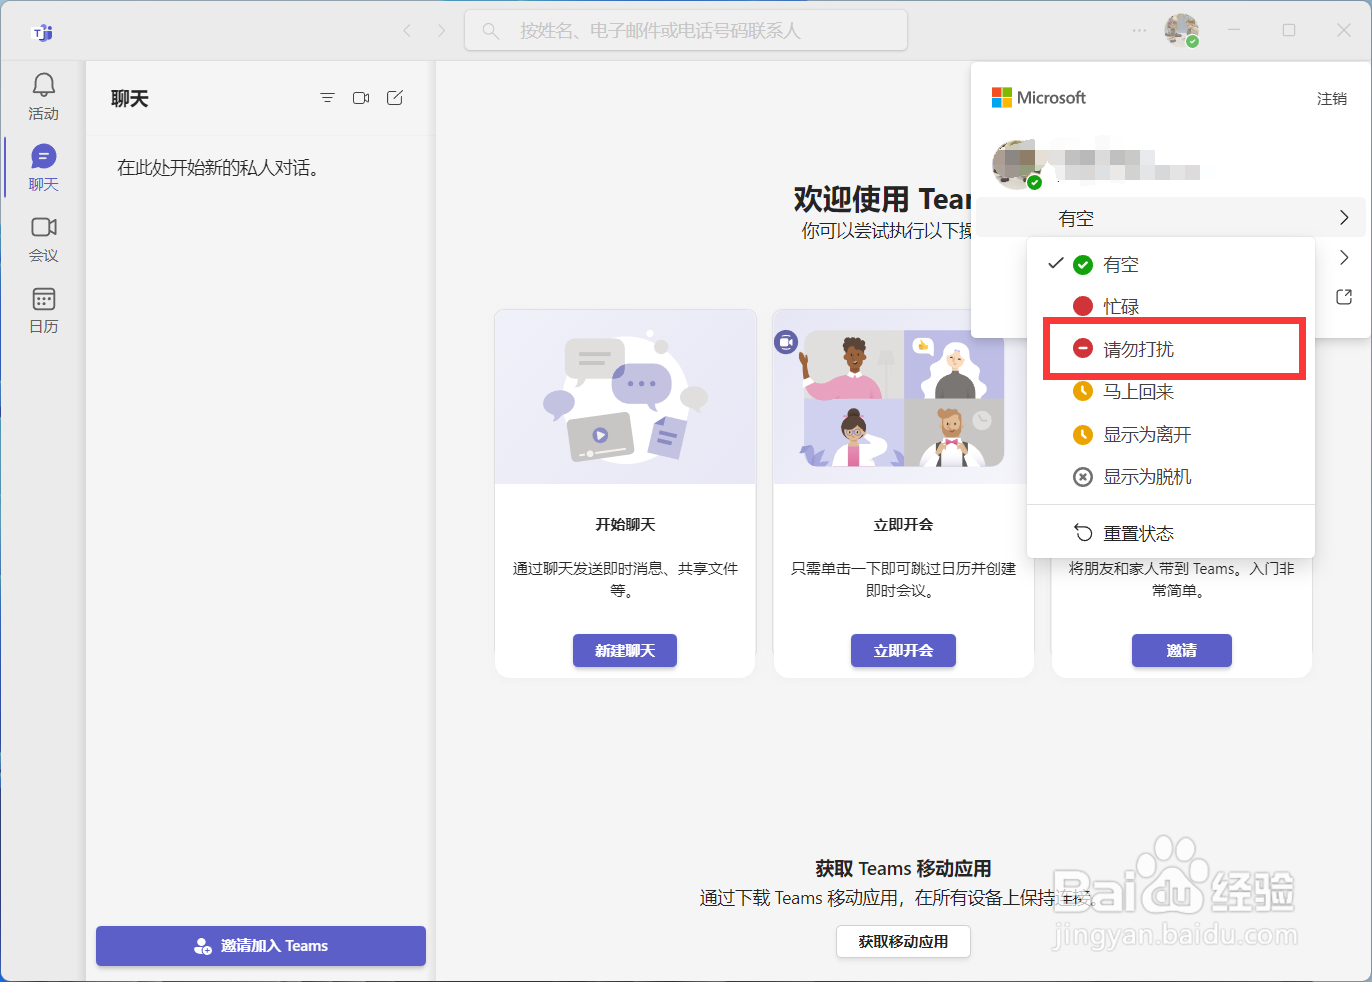Click the new chat compose icon
The image size is (1372, 982).
point(395,98)
